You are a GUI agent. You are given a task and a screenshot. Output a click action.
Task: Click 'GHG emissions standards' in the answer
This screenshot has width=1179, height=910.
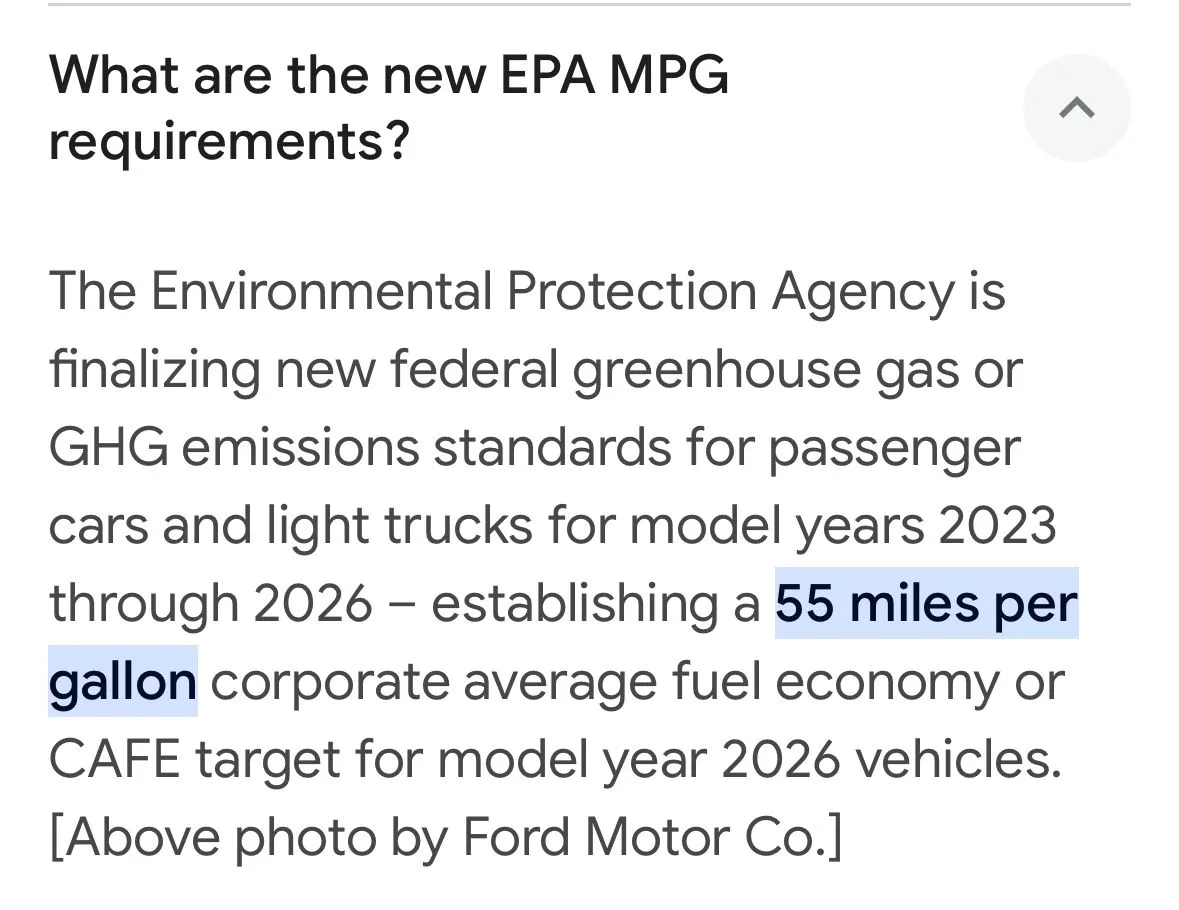point(360,447)
